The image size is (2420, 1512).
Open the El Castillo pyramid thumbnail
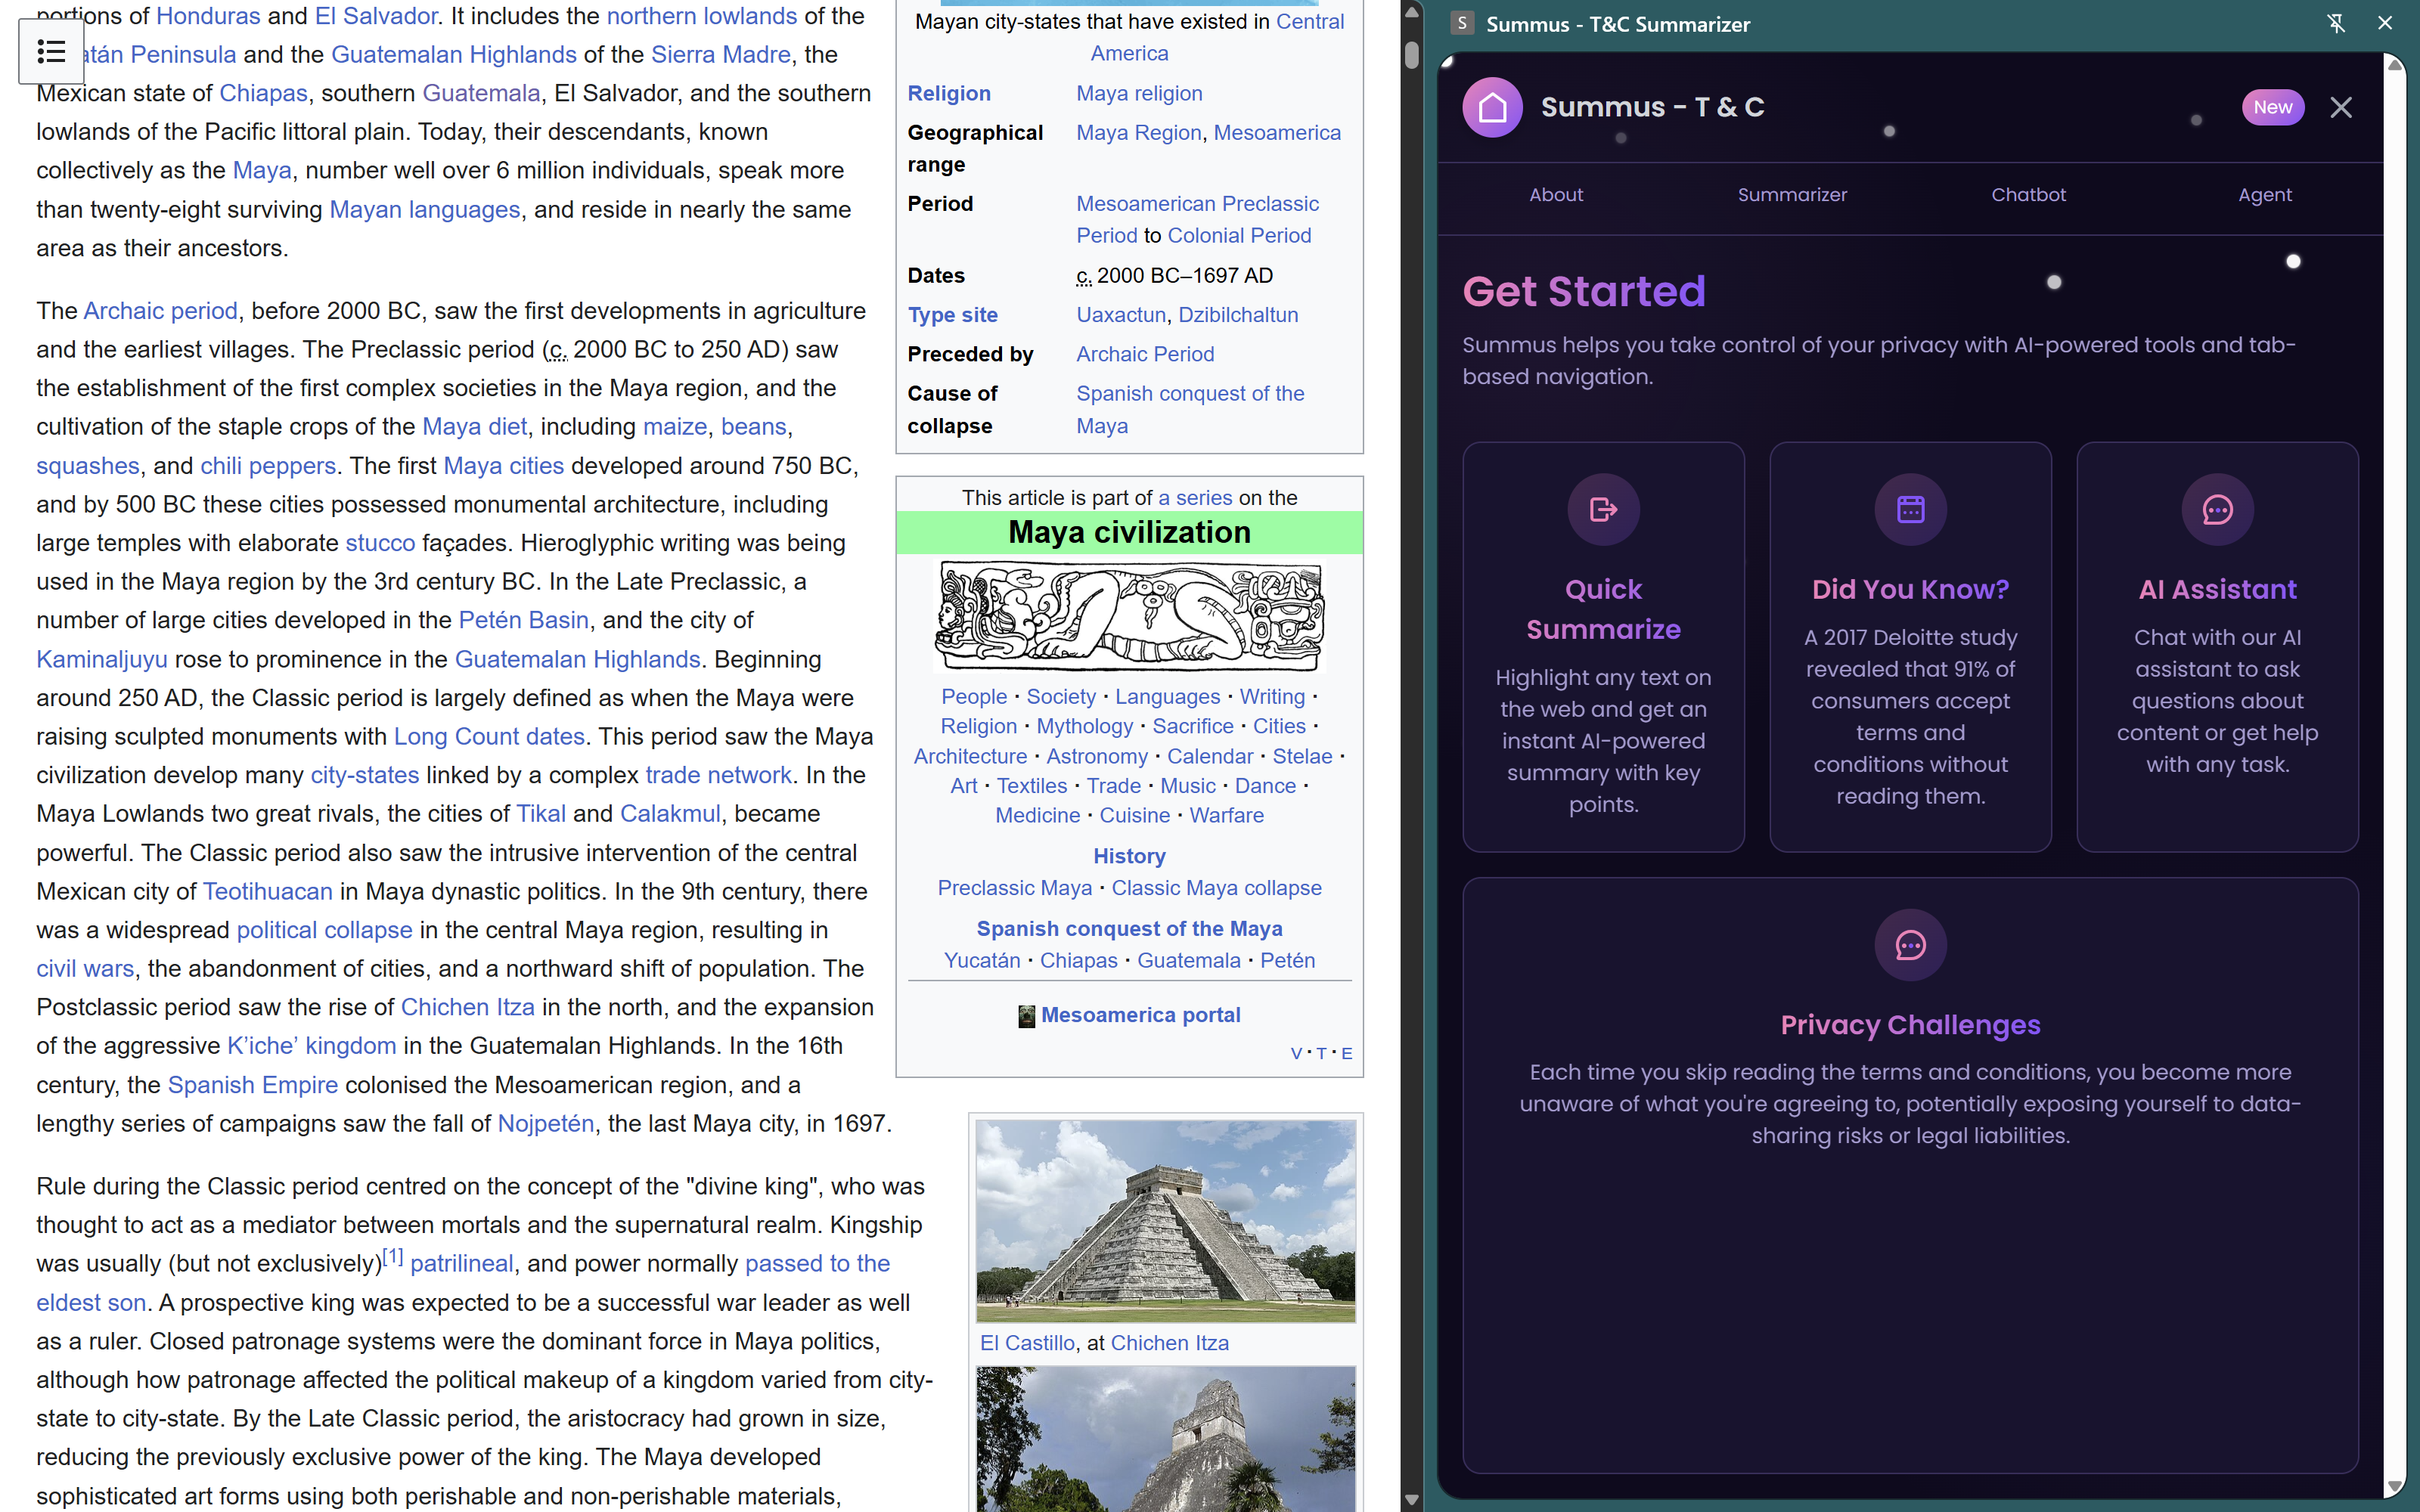[x=1165, y=1220]
